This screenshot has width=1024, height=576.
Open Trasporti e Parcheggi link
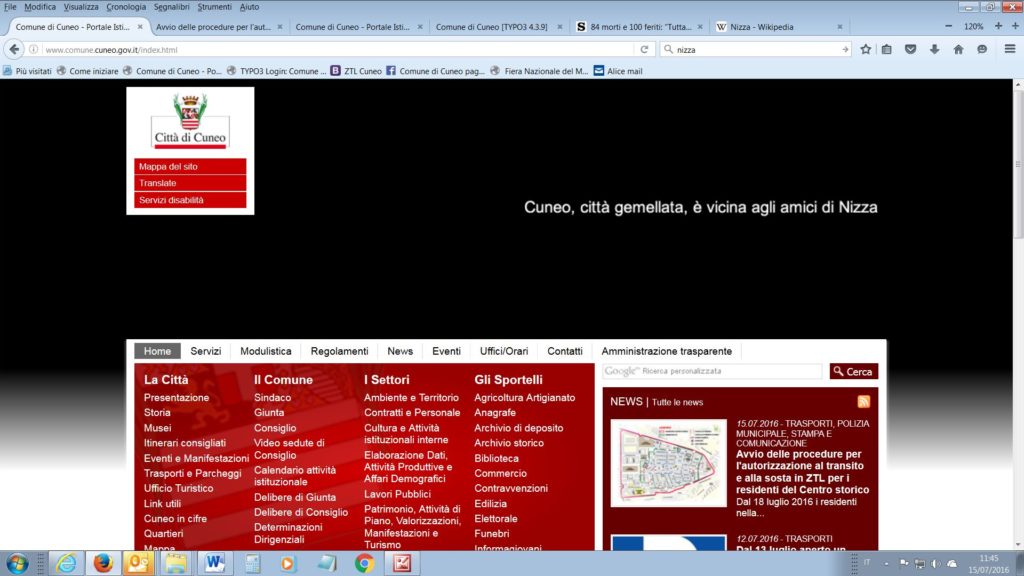coord(193,473)
